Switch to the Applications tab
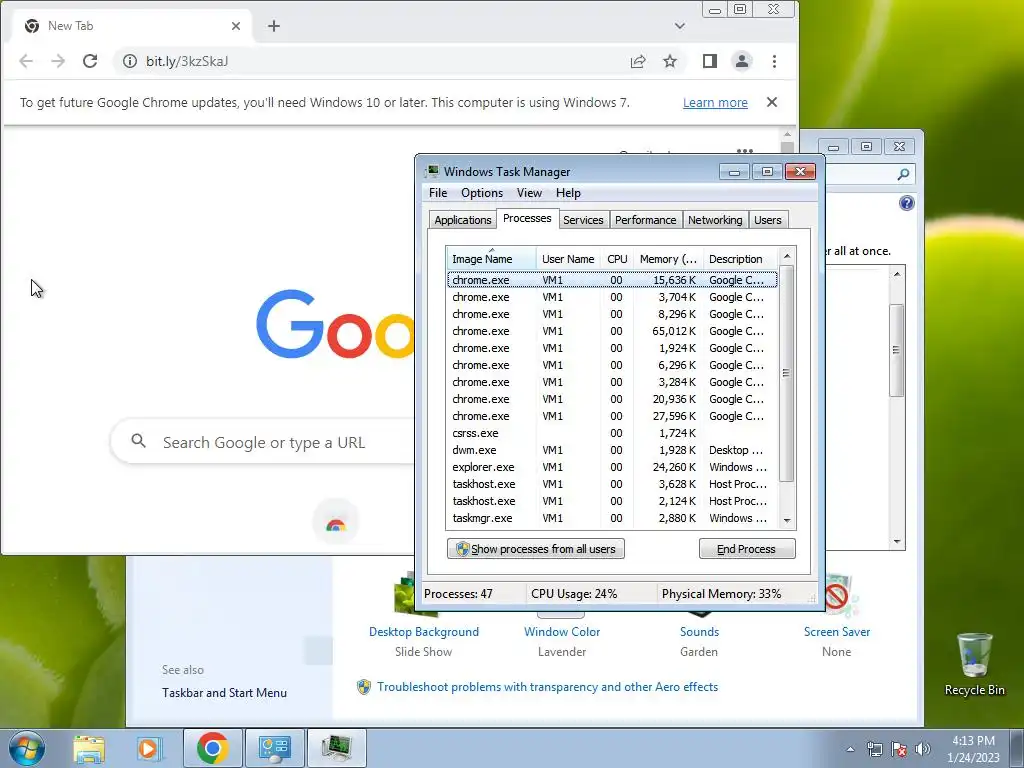Screen dimensions: 1024x768 click(462, 220)
